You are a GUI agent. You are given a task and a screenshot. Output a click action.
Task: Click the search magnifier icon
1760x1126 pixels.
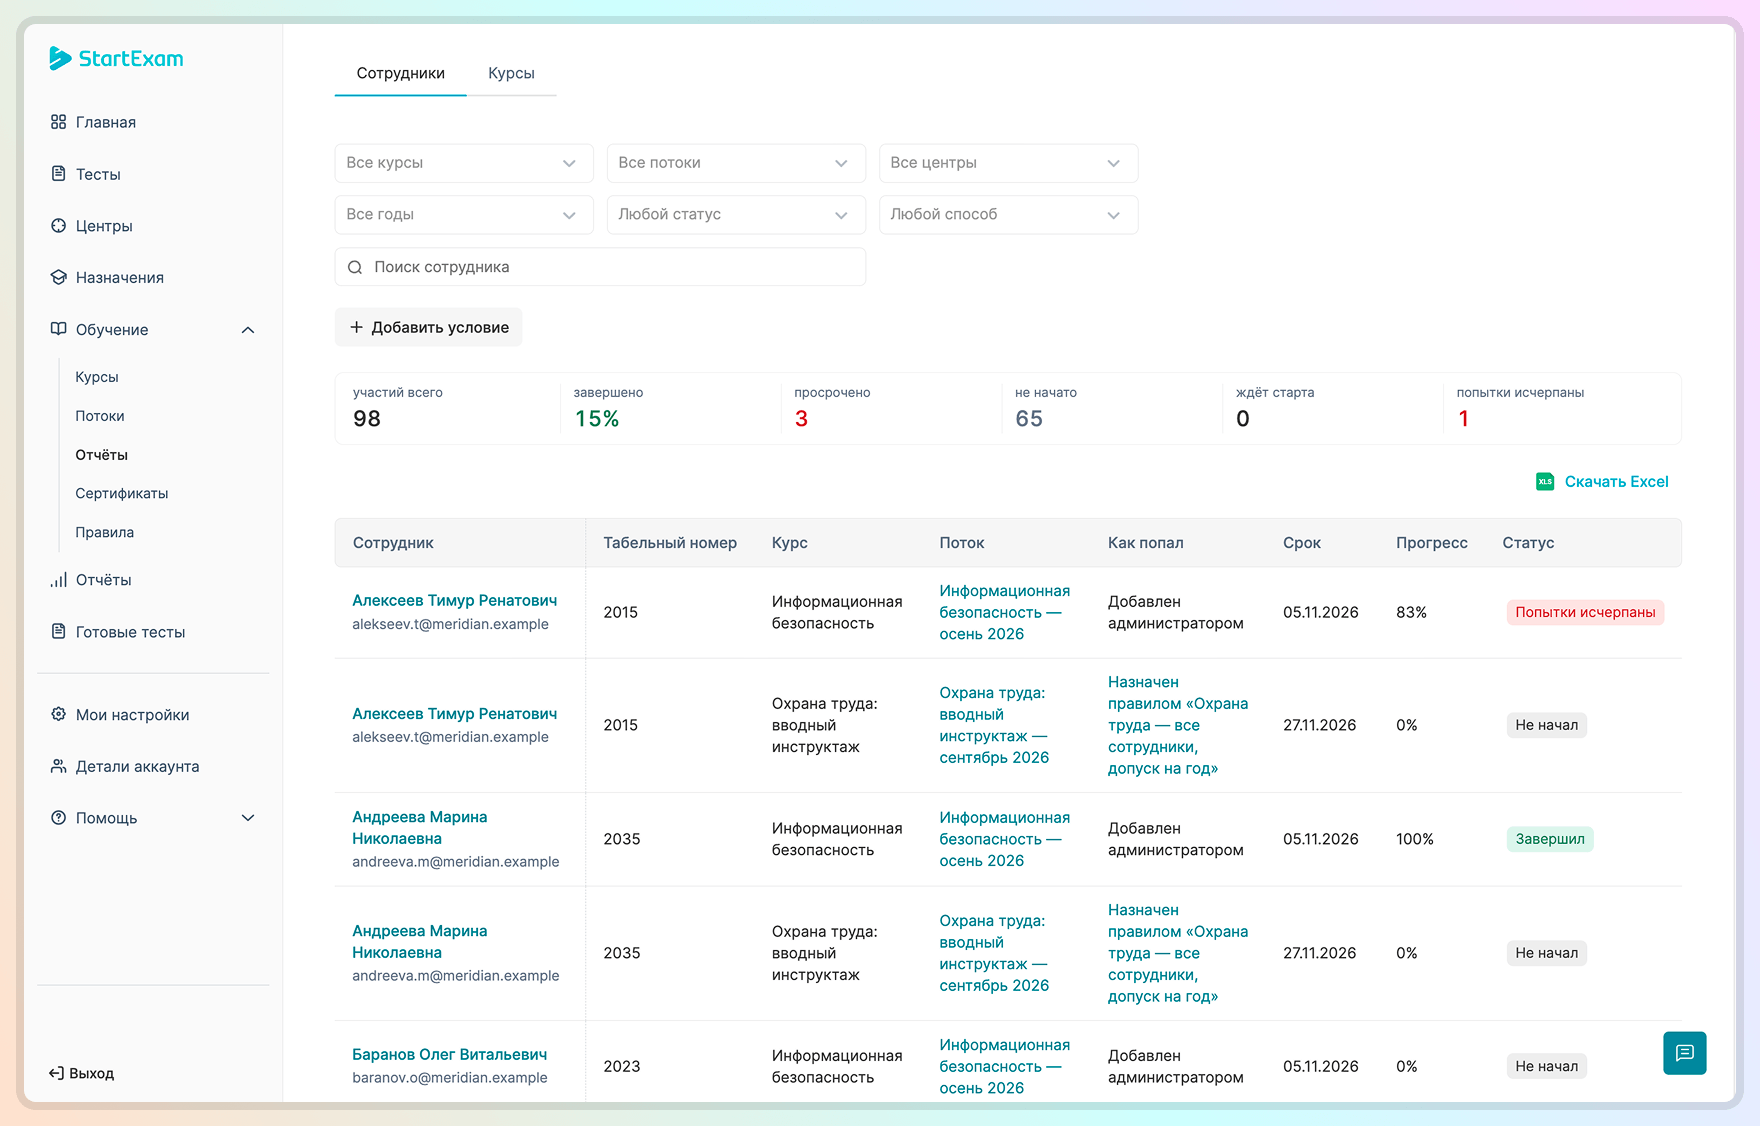(x=355, y=267)
